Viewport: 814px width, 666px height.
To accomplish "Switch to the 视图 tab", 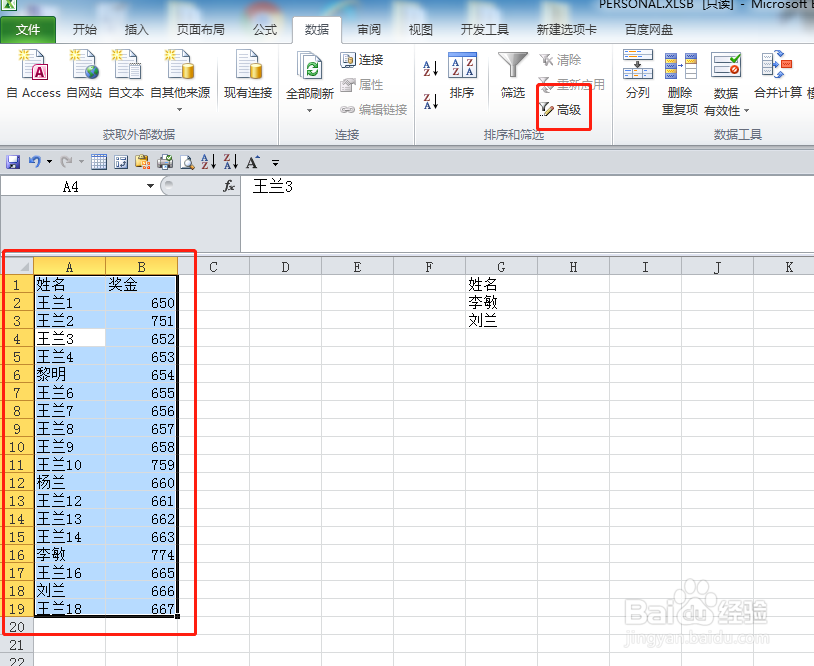I will point(420,30).
